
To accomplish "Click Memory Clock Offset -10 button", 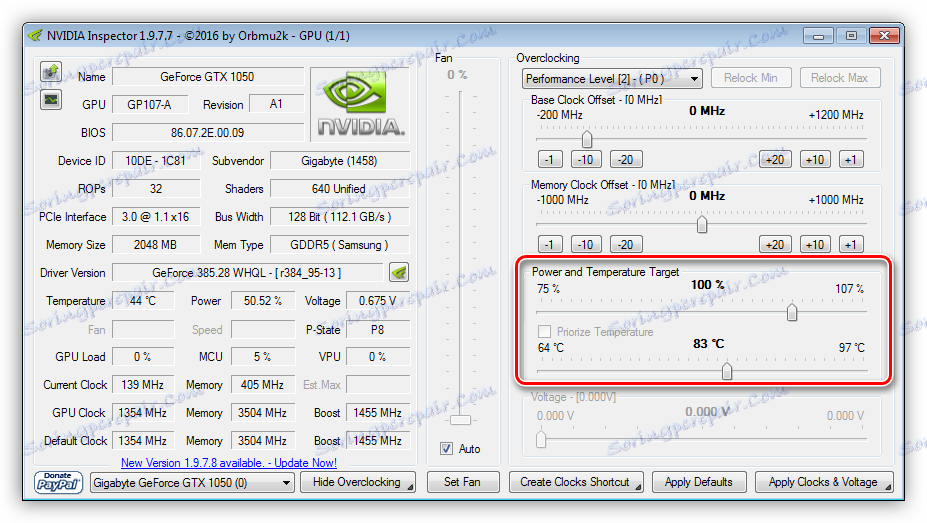I will [586, 245].
